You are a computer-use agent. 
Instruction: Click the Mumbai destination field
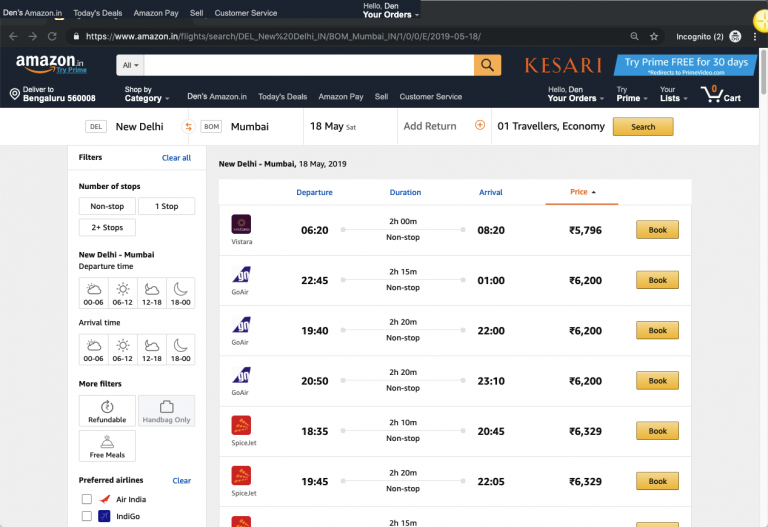pyautogui.click(x=250, y=126)
